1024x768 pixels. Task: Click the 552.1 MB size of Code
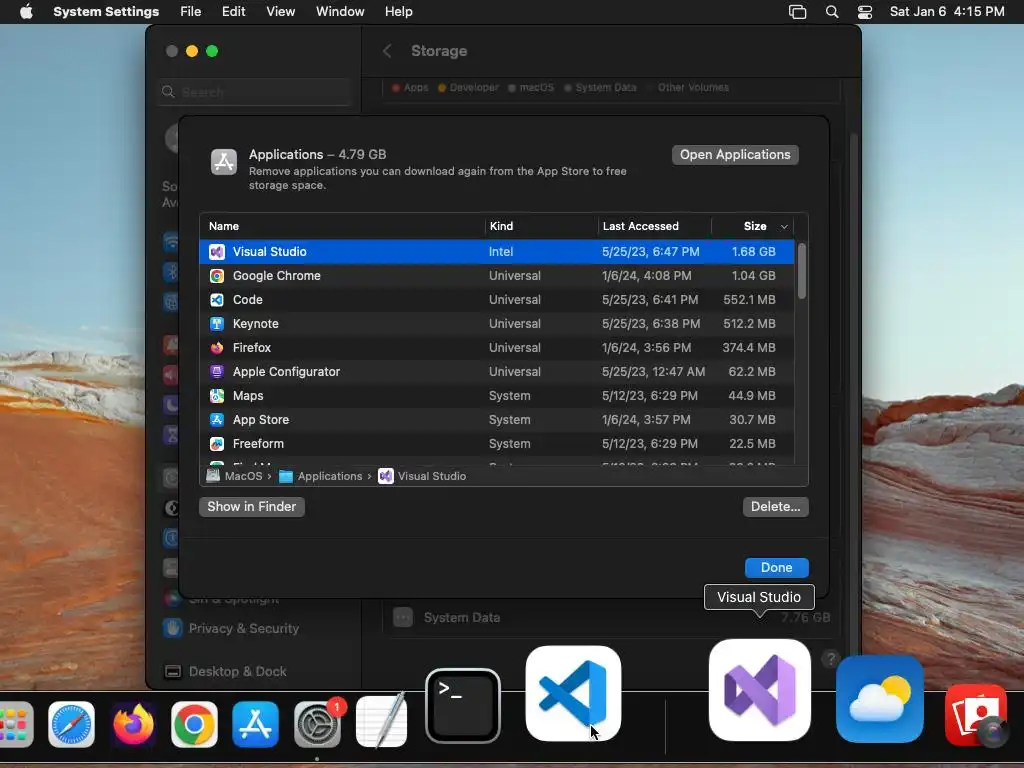point(749,300)
